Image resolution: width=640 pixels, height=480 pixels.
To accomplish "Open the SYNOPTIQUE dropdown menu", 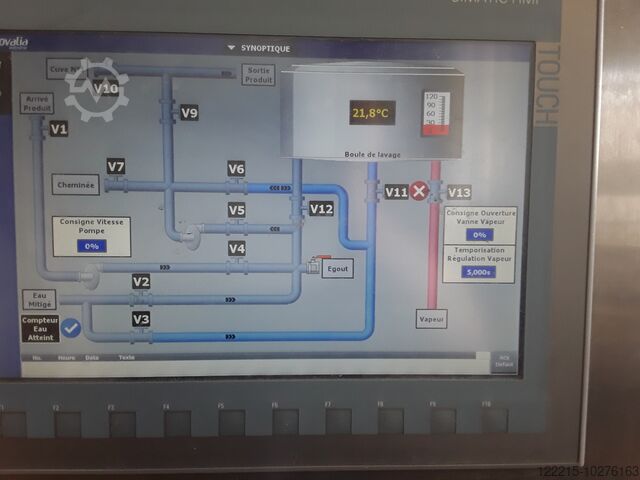I will [x=258, y=47].
